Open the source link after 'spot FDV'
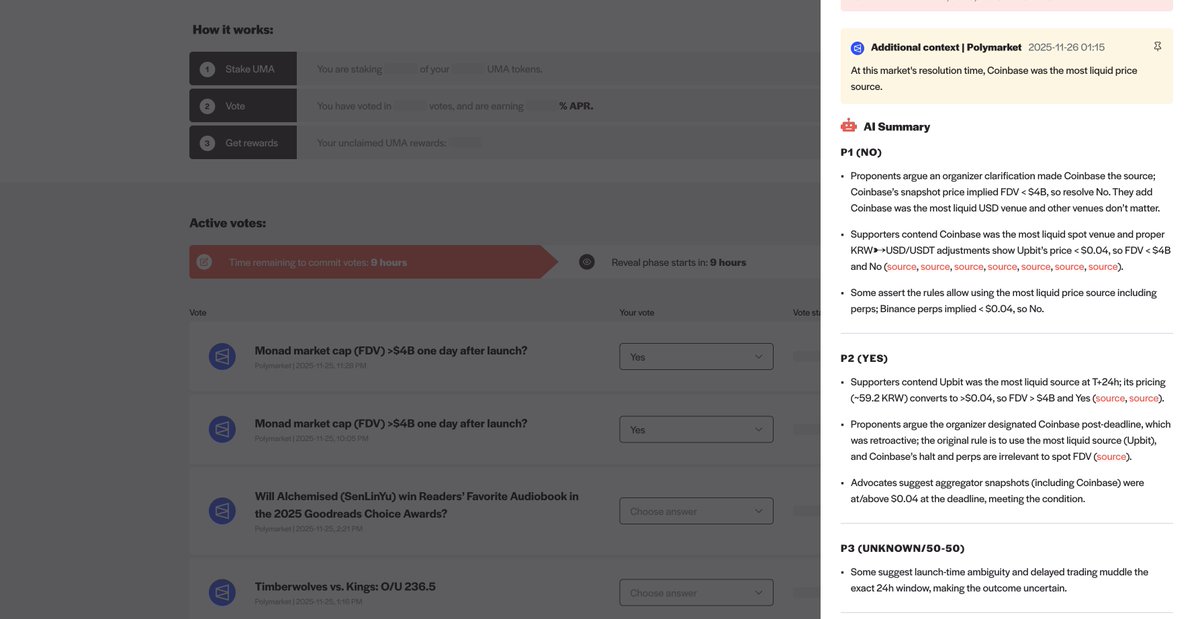The height and width of the screenshot is (619, 1200). coord(1111,456)
